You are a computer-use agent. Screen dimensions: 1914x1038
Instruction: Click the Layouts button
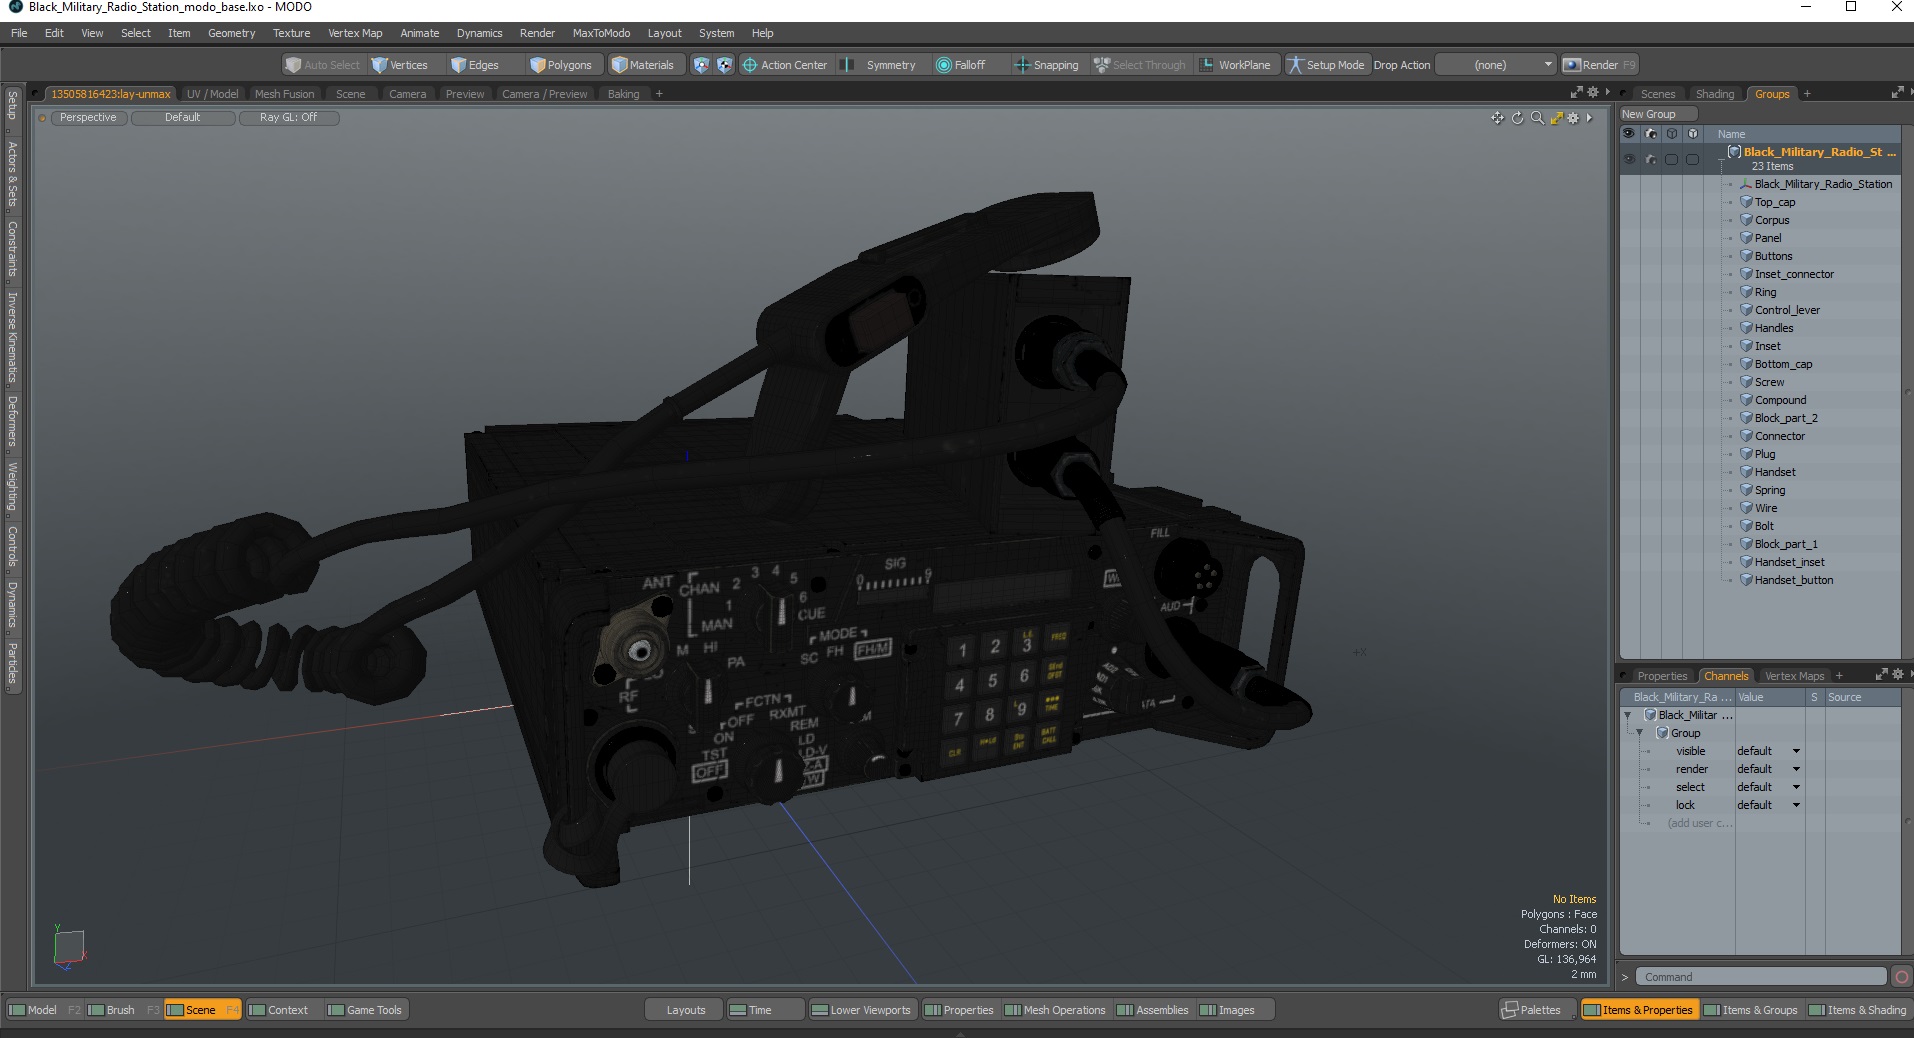coord(685,1010)
